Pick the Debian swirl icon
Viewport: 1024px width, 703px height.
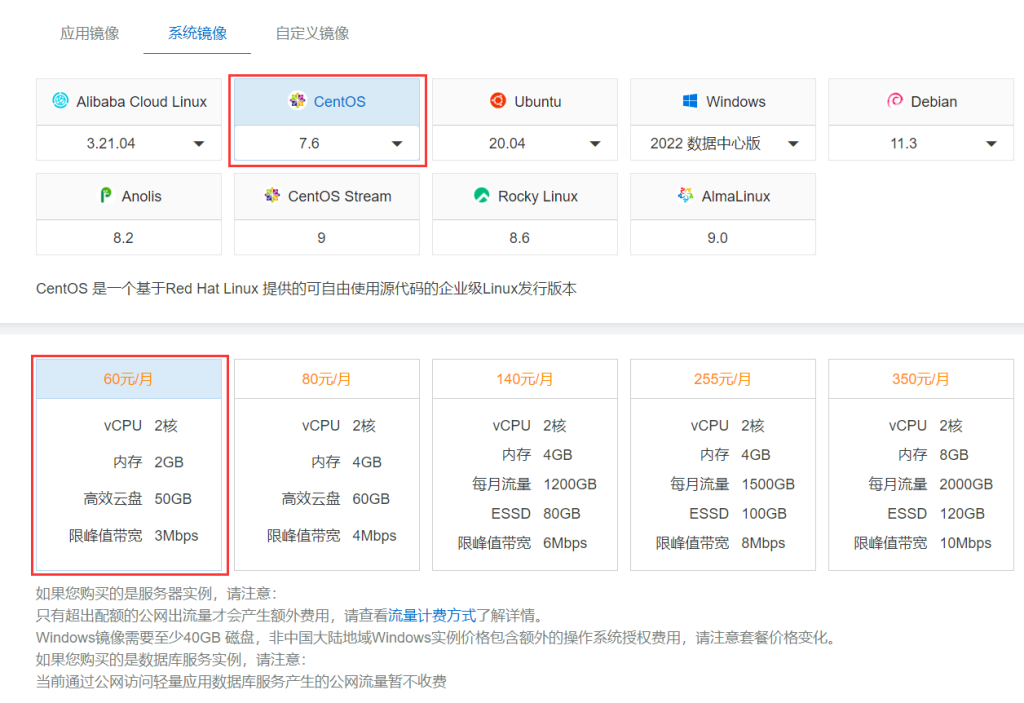[x=895, y=101]
